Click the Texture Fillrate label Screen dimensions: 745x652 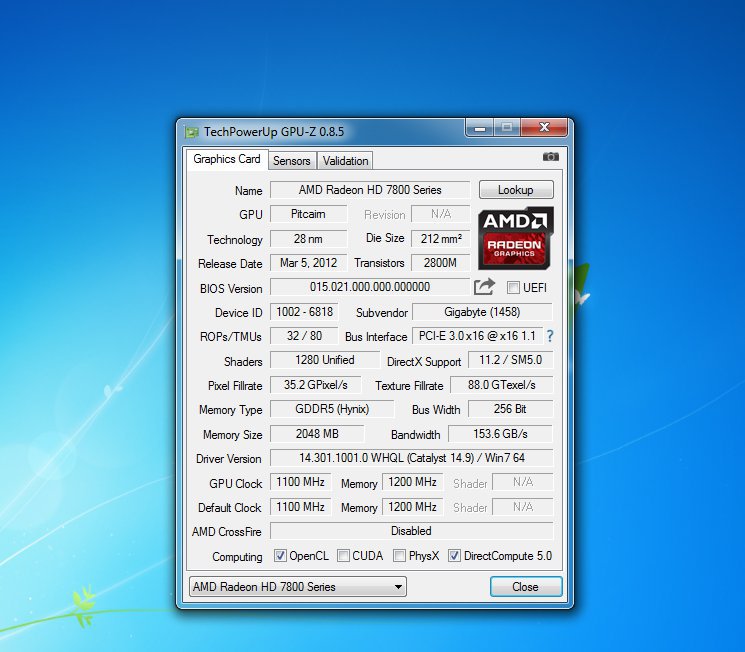pyautogui.click(x=409, y=386)
